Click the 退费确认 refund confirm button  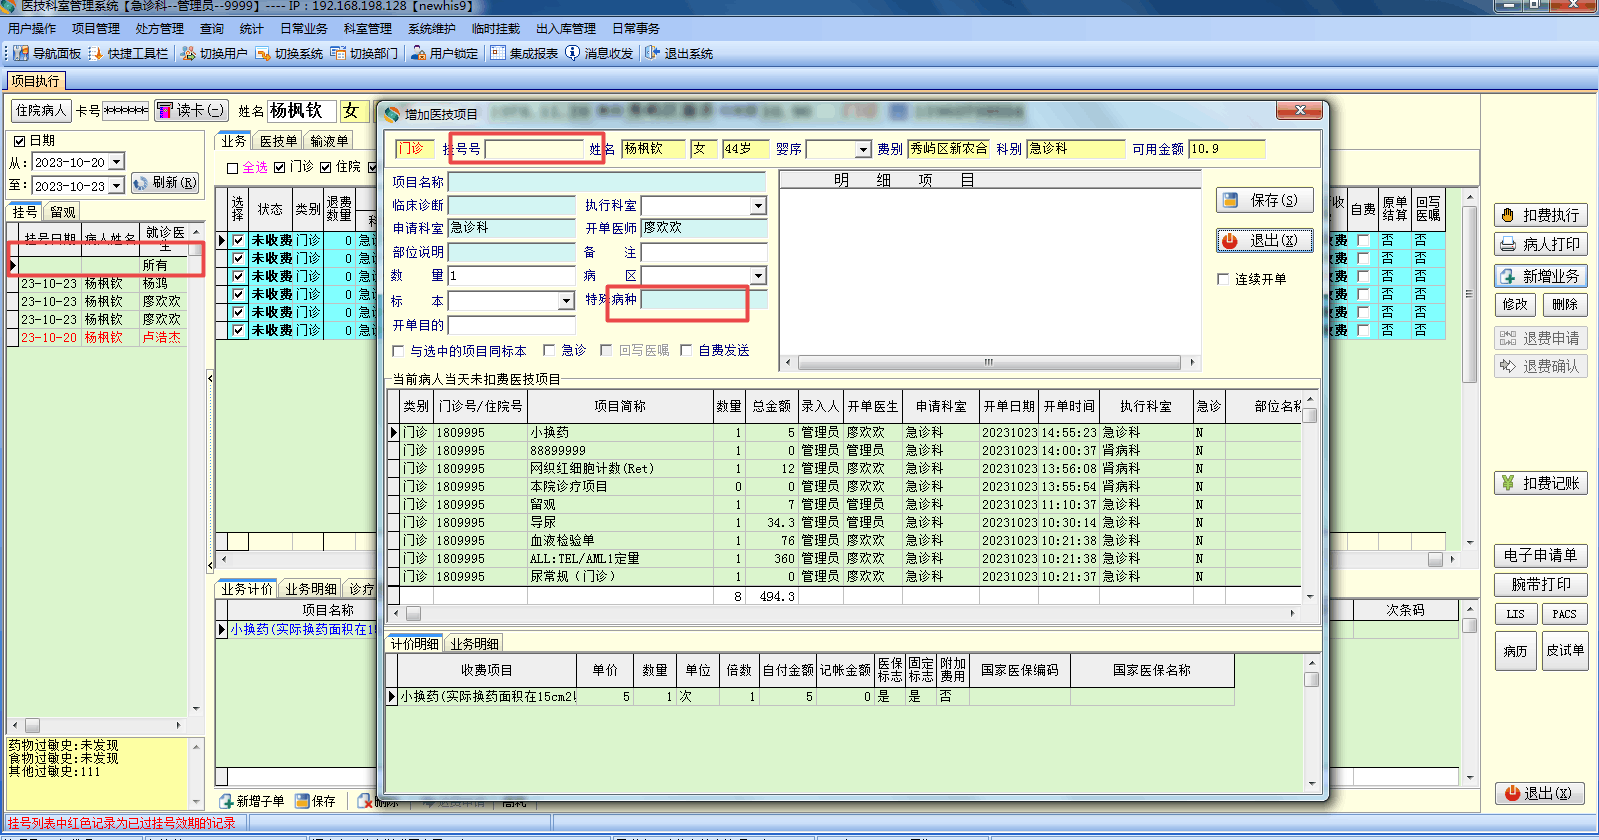(x=1541, y=366)
